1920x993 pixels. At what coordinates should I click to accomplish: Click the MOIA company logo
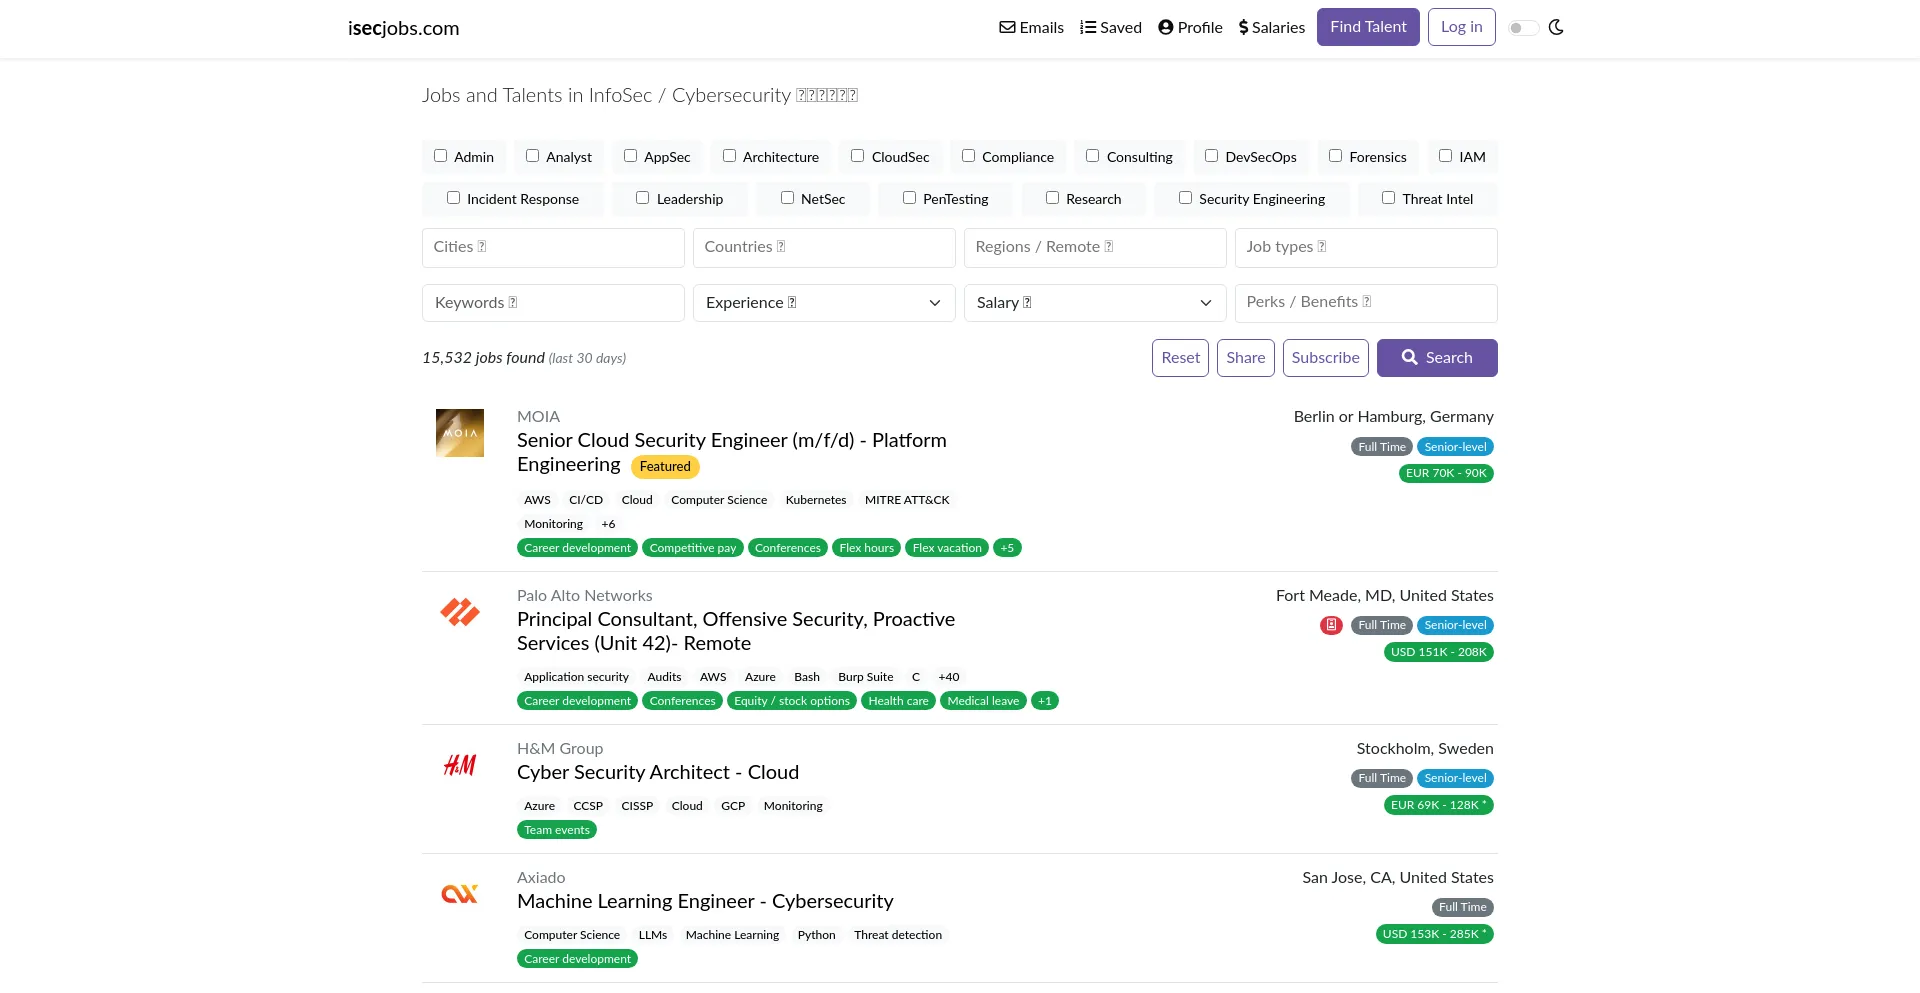pyautogui.click(x=460, y=433)
